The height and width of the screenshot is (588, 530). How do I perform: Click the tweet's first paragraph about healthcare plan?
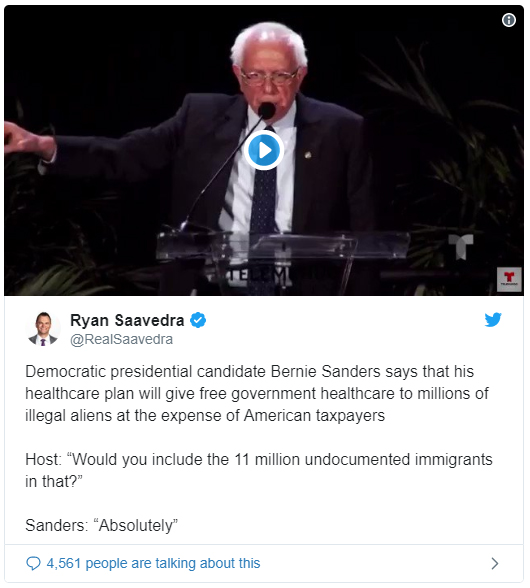(257, 394)
